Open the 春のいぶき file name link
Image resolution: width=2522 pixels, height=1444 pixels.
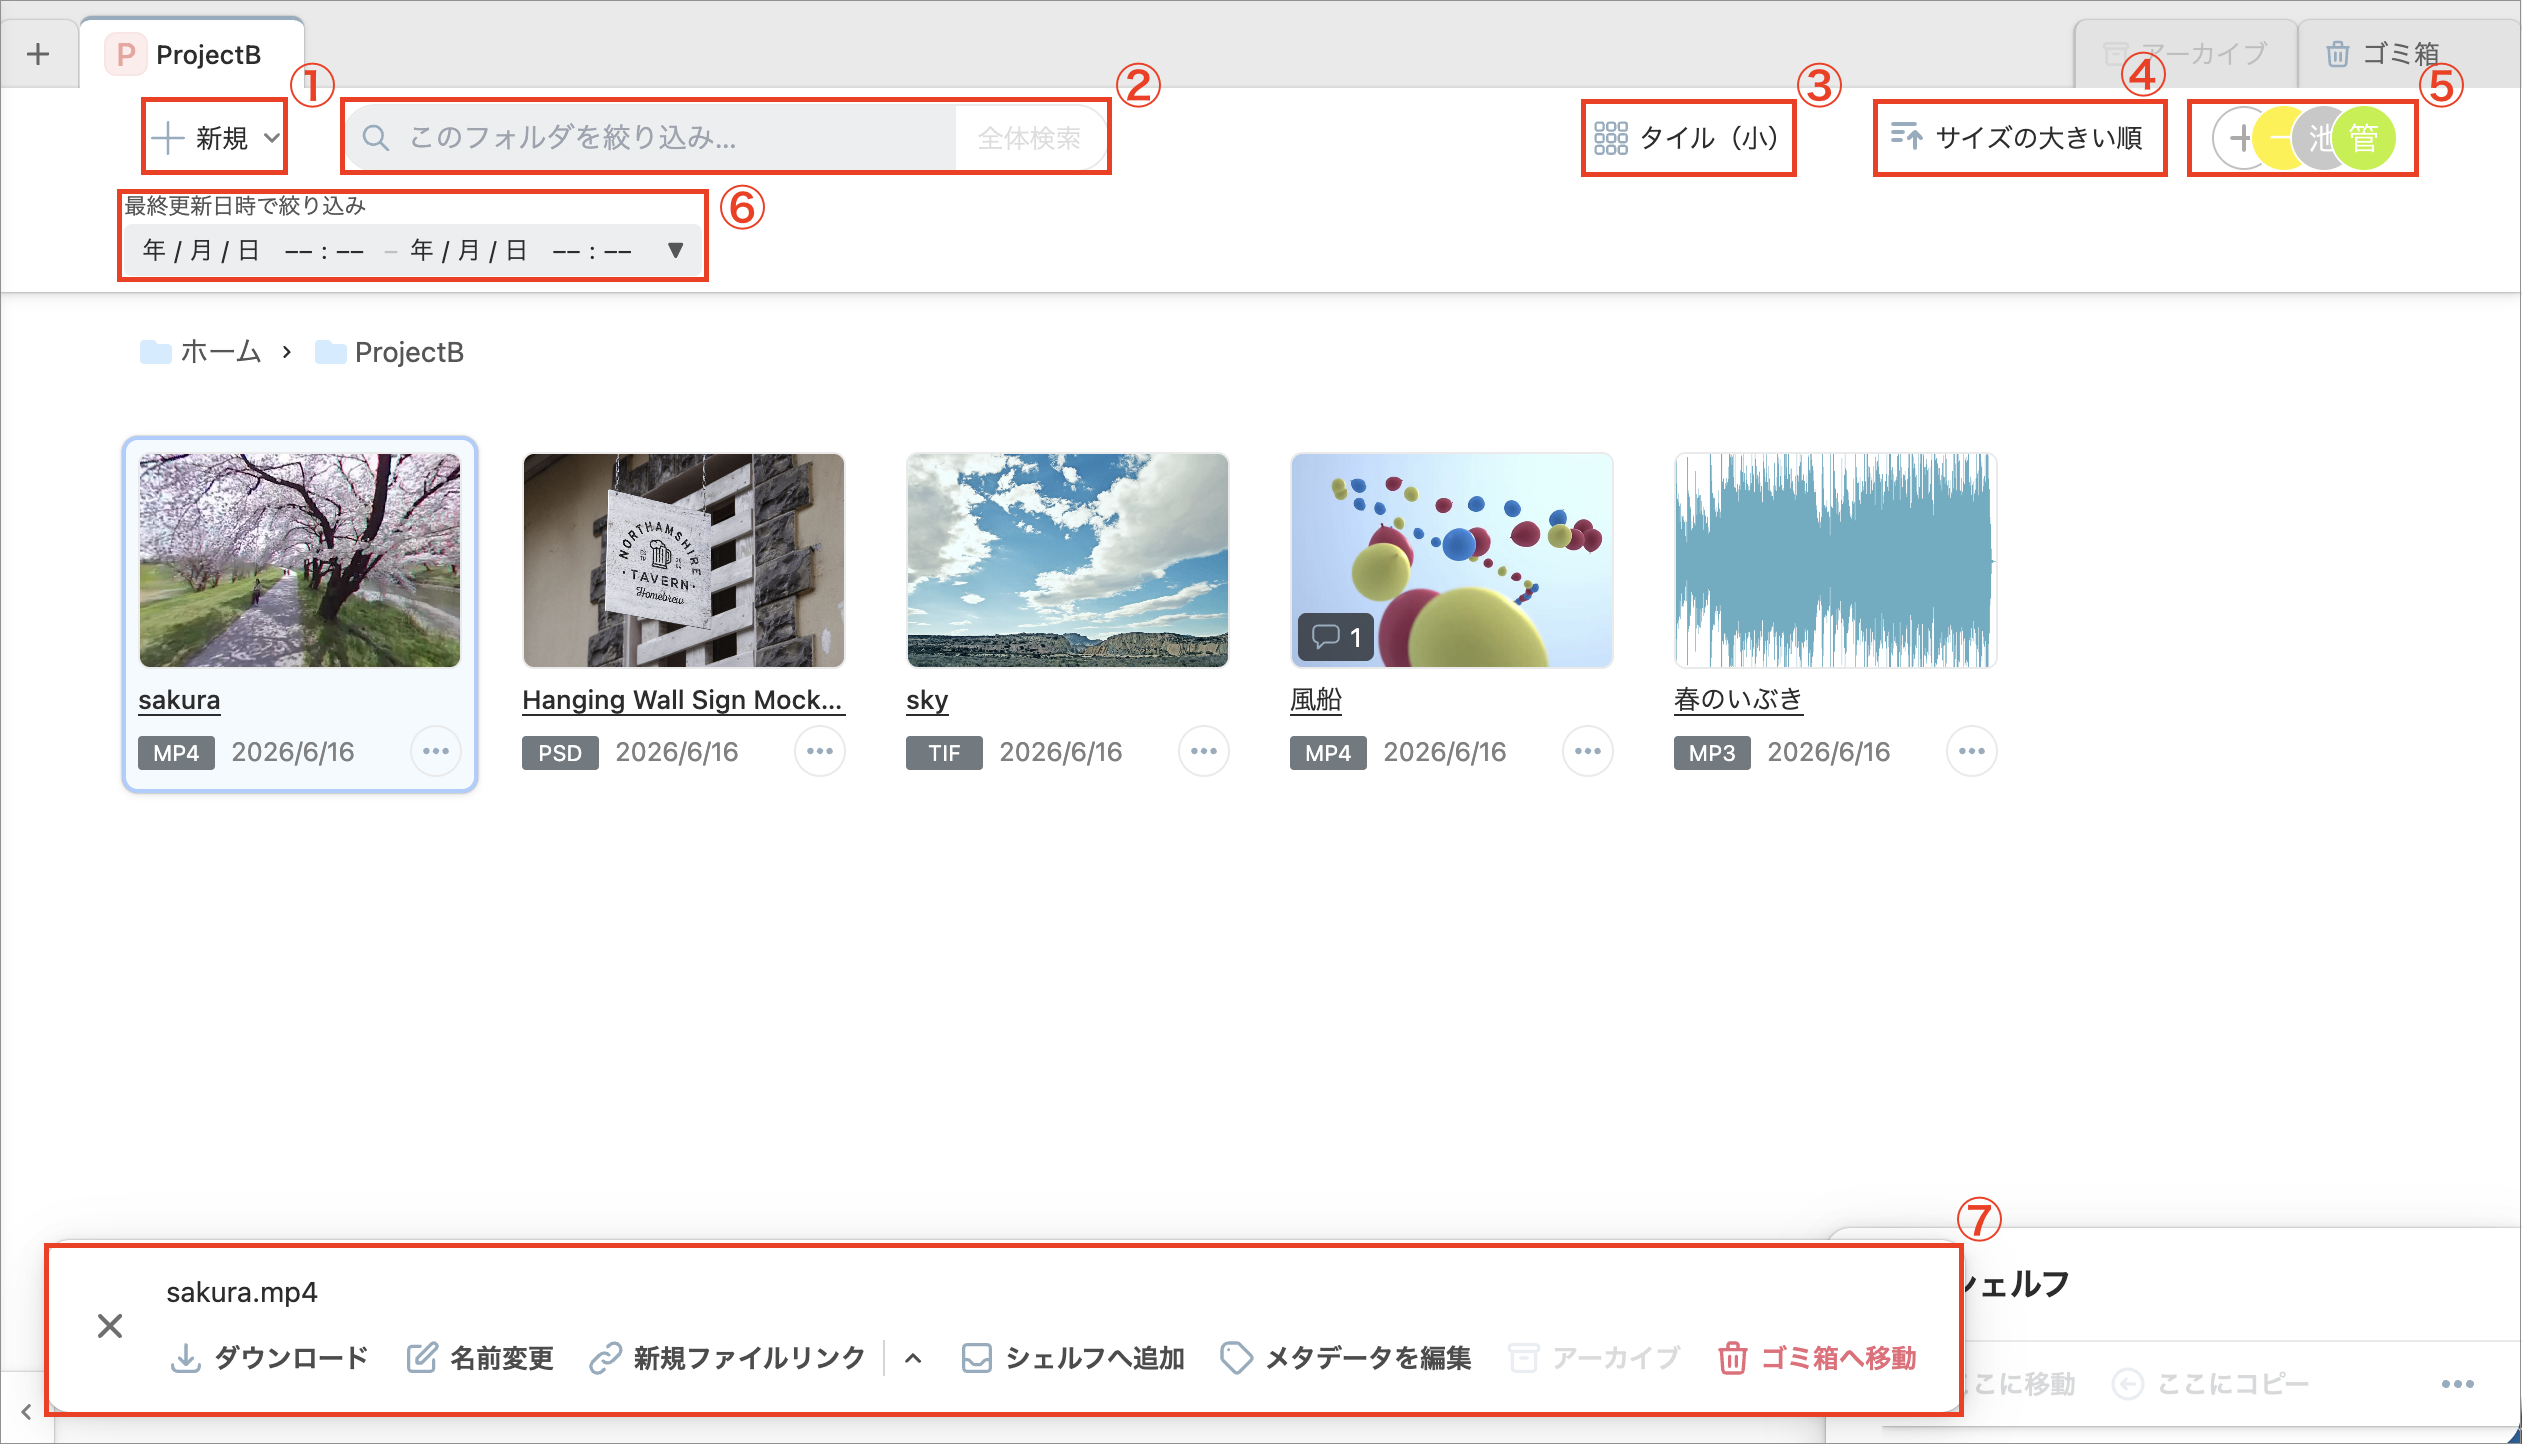(1738, 700)
